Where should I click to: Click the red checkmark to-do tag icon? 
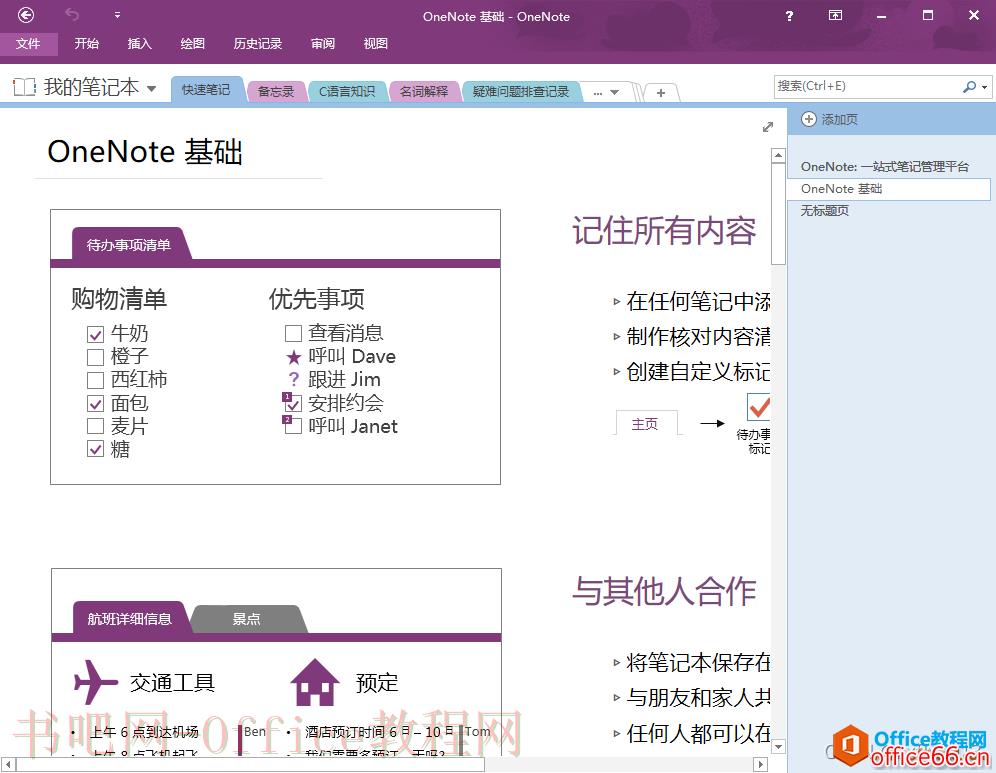tap(759, 407)
